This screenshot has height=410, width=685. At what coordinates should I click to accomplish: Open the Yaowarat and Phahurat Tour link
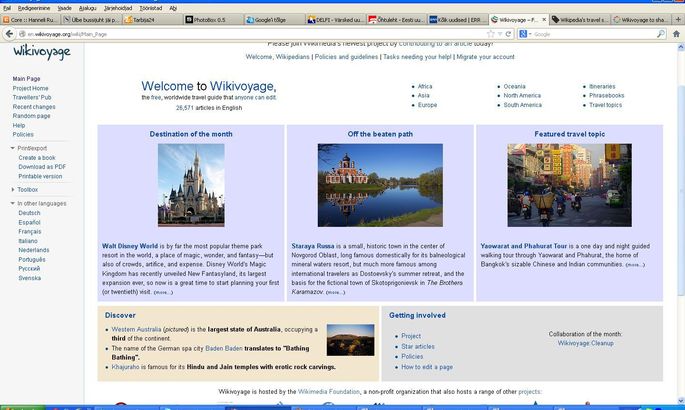(523, 246)
